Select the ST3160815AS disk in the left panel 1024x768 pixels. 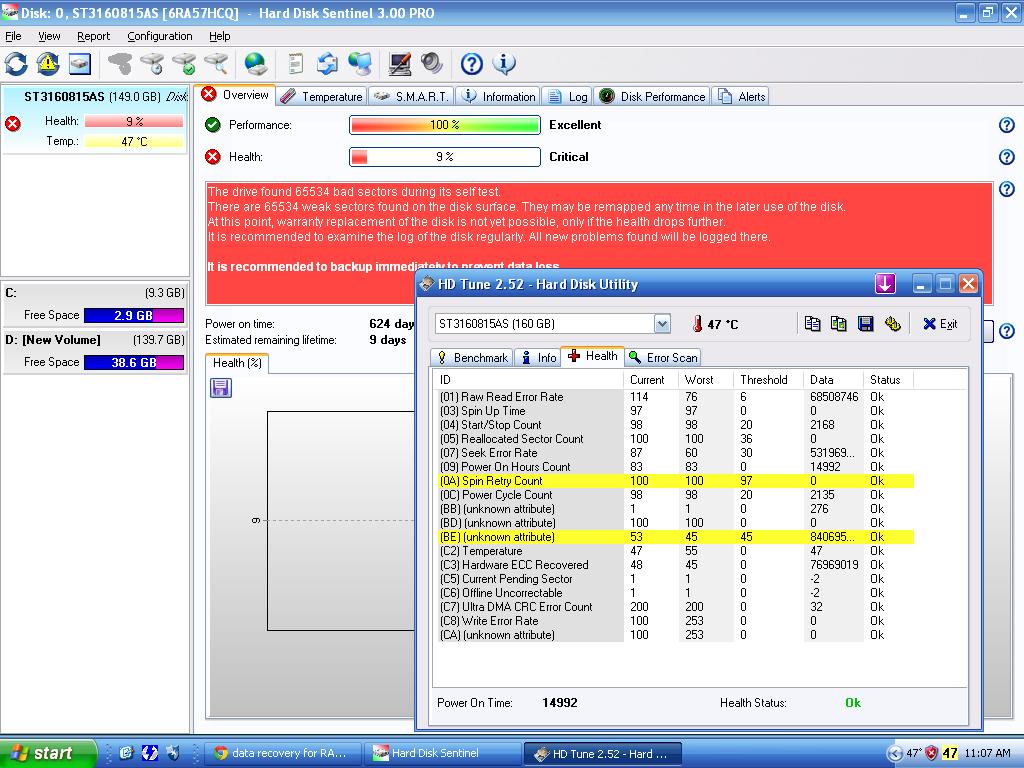[94, 119]
